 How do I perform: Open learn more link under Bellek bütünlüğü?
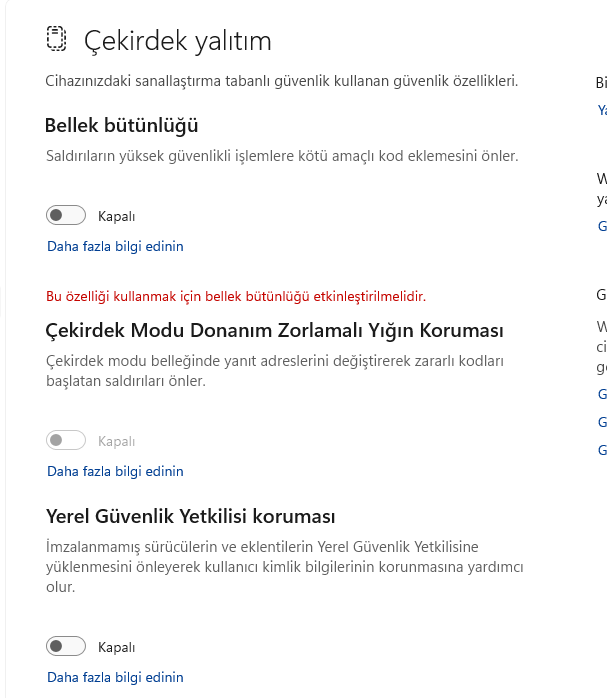[115, 246]
